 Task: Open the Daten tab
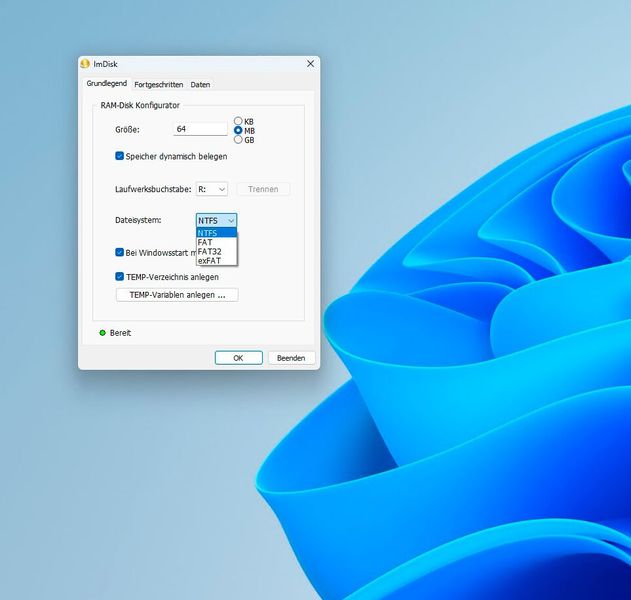[200, 85]
